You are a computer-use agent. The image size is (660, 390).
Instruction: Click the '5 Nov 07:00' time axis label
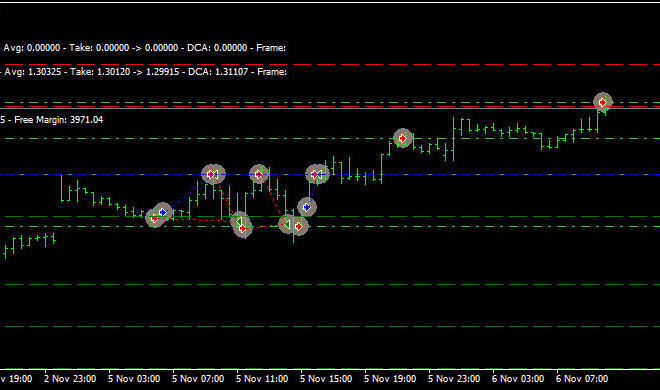pos(198,379)
